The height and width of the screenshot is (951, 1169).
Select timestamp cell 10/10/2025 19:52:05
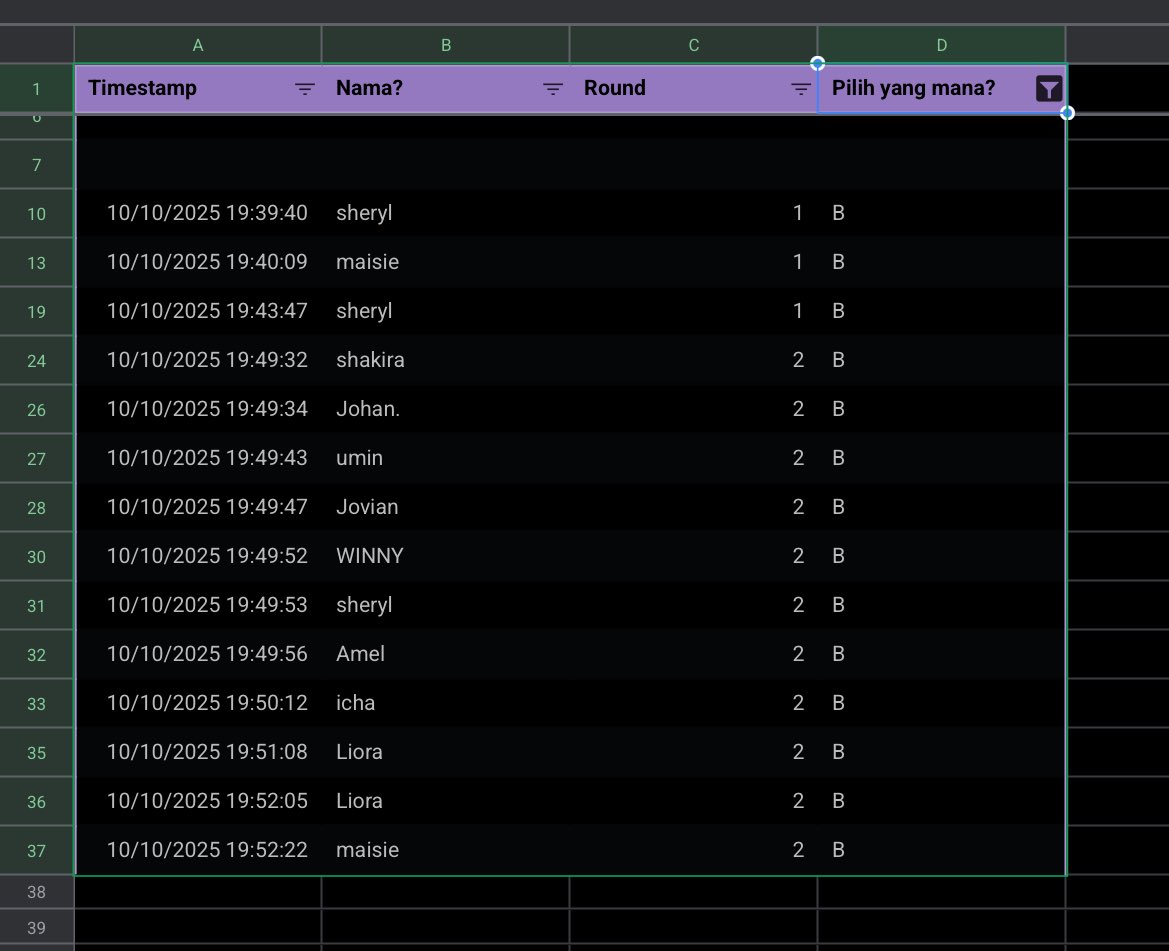pos(198,801)
